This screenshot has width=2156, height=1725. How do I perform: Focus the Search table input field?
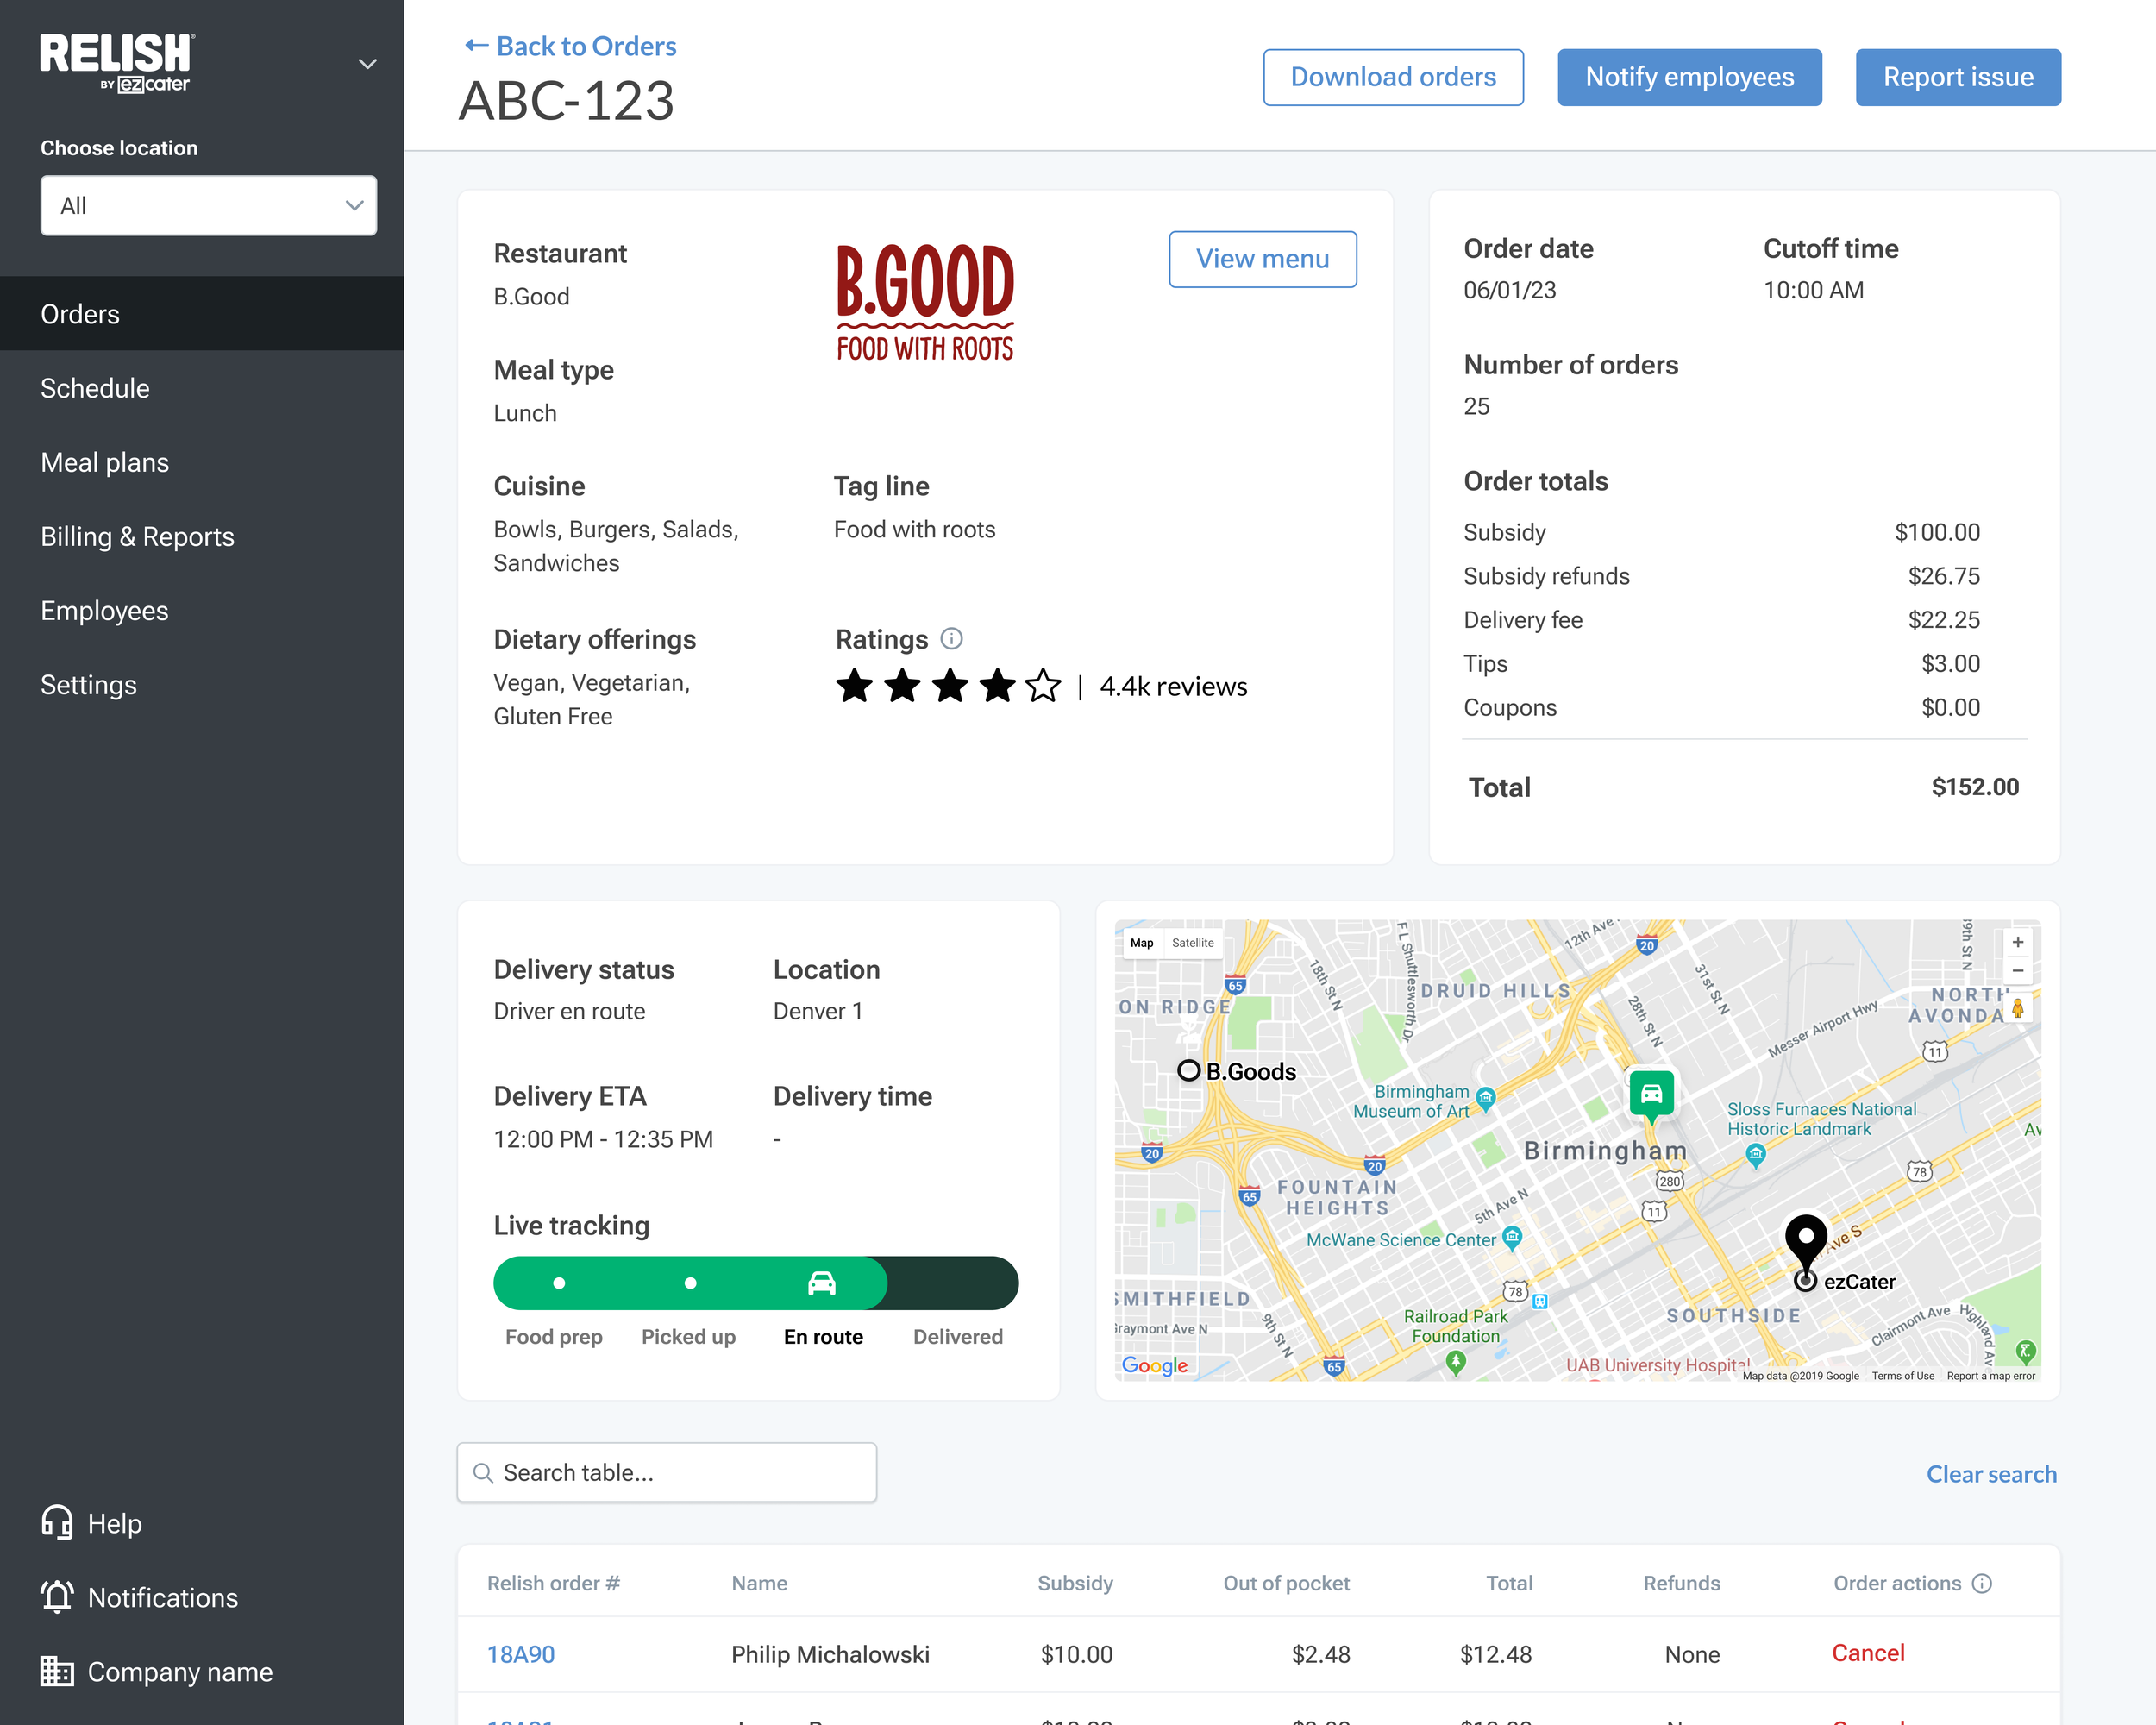tap(667, 1472)
